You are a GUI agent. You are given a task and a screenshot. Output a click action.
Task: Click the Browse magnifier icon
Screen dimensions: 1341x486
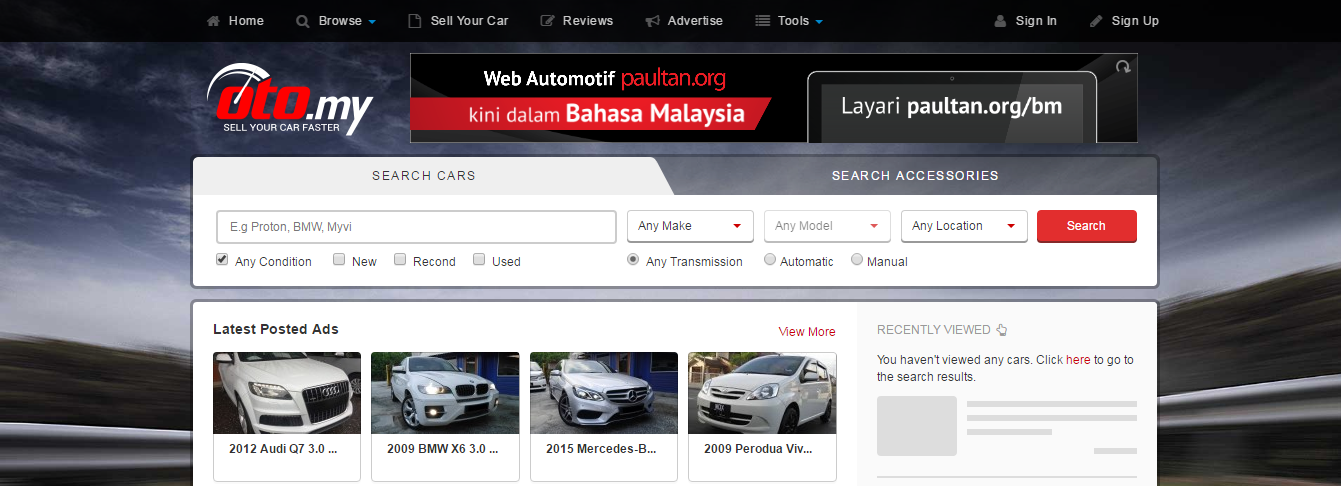(303, 21)
